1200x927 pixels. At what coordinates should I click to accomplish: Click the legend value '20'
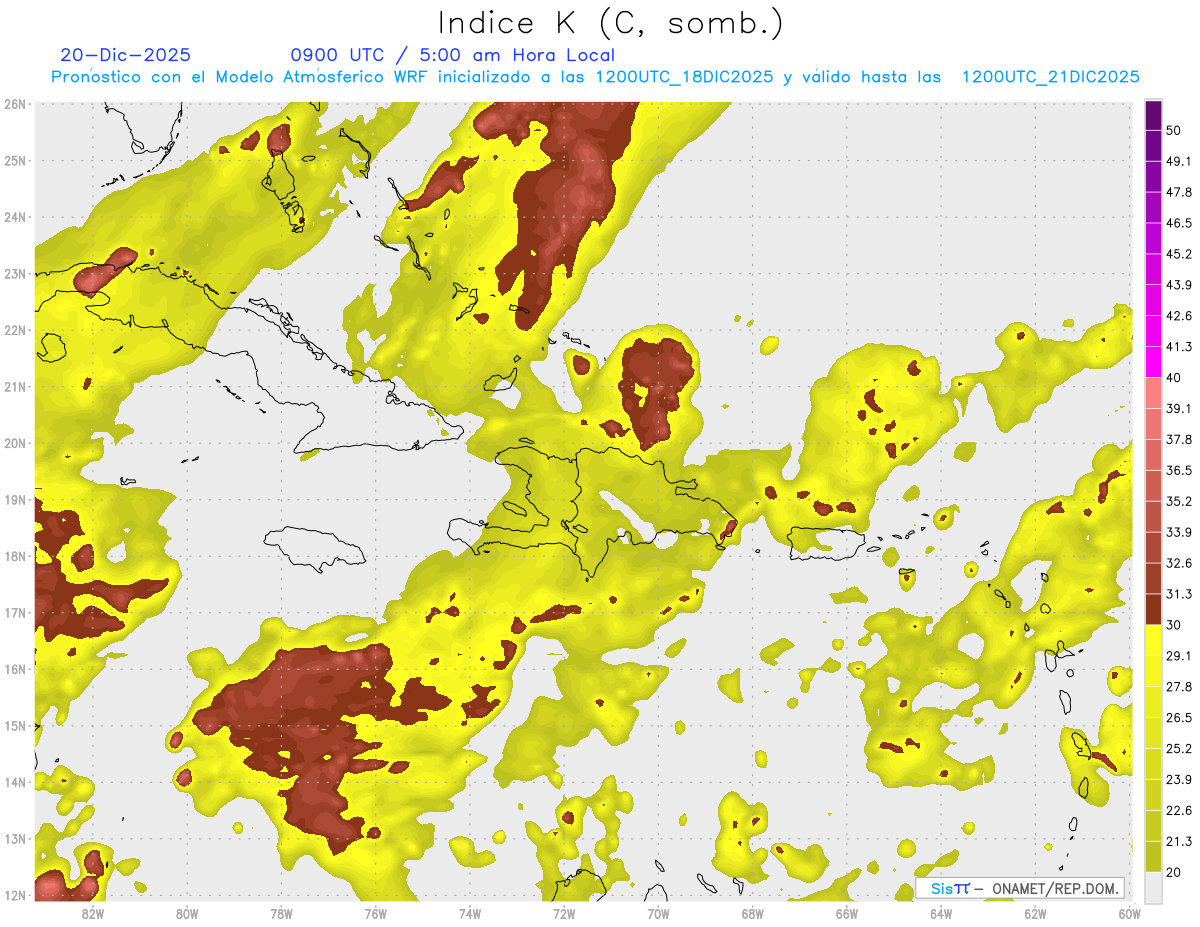1174,872
